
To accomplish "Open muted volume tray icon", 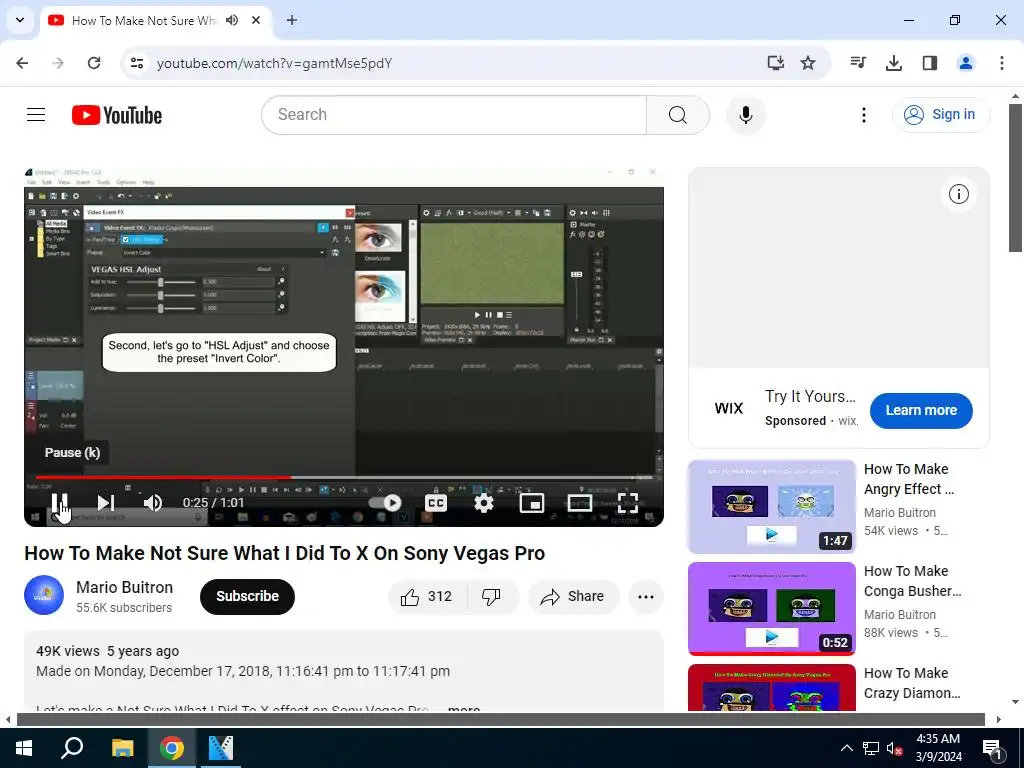I will pyautogui.click(x=894, y=748).
